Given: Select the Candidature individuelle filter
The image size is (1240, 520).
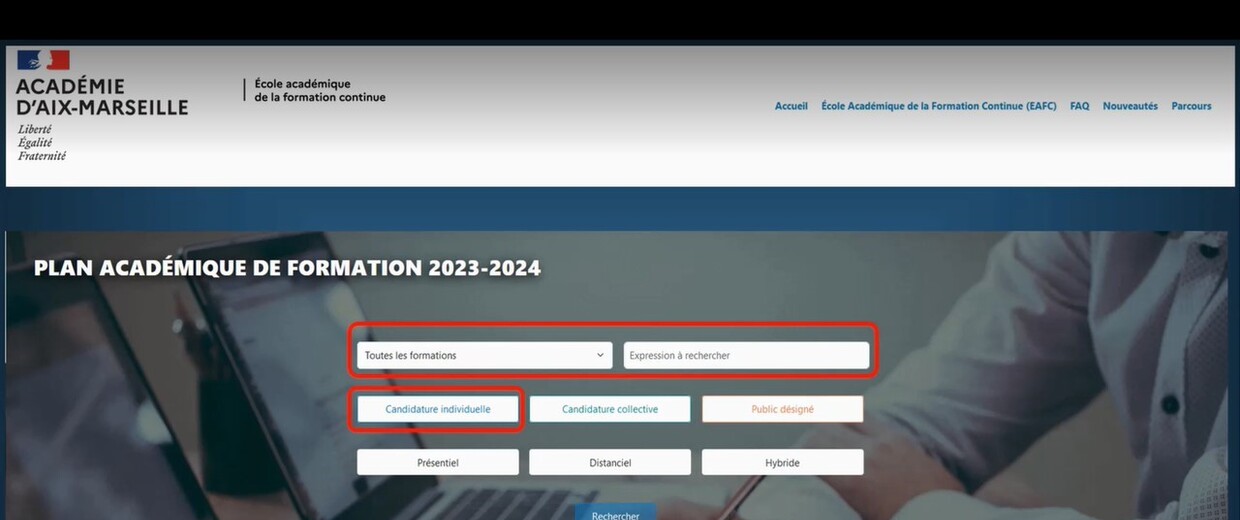Looking at the screenshot, I should 438,409.
